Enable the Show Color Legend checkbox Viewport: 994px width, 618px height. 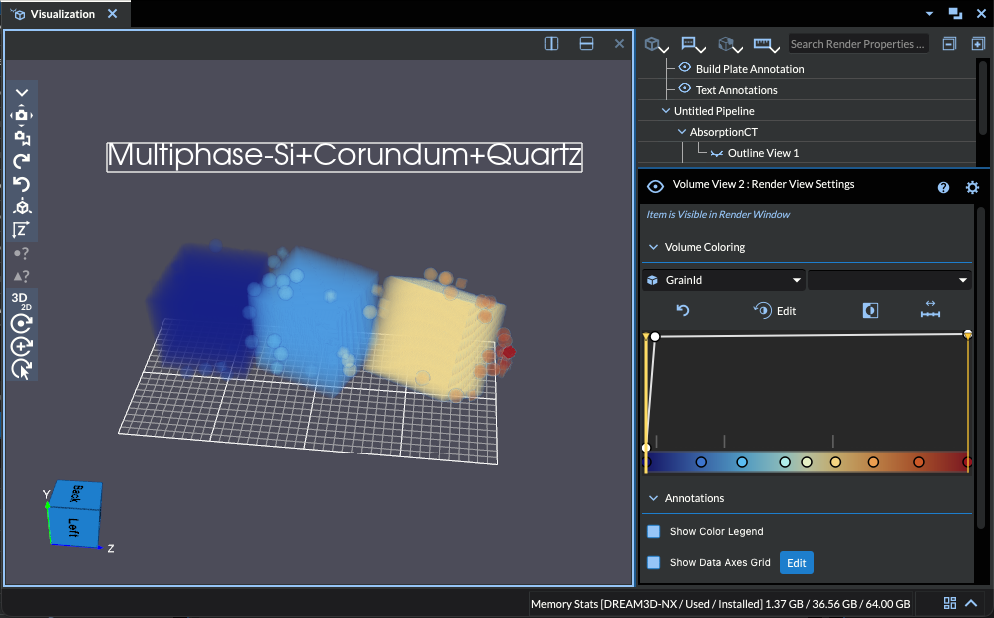654,532
